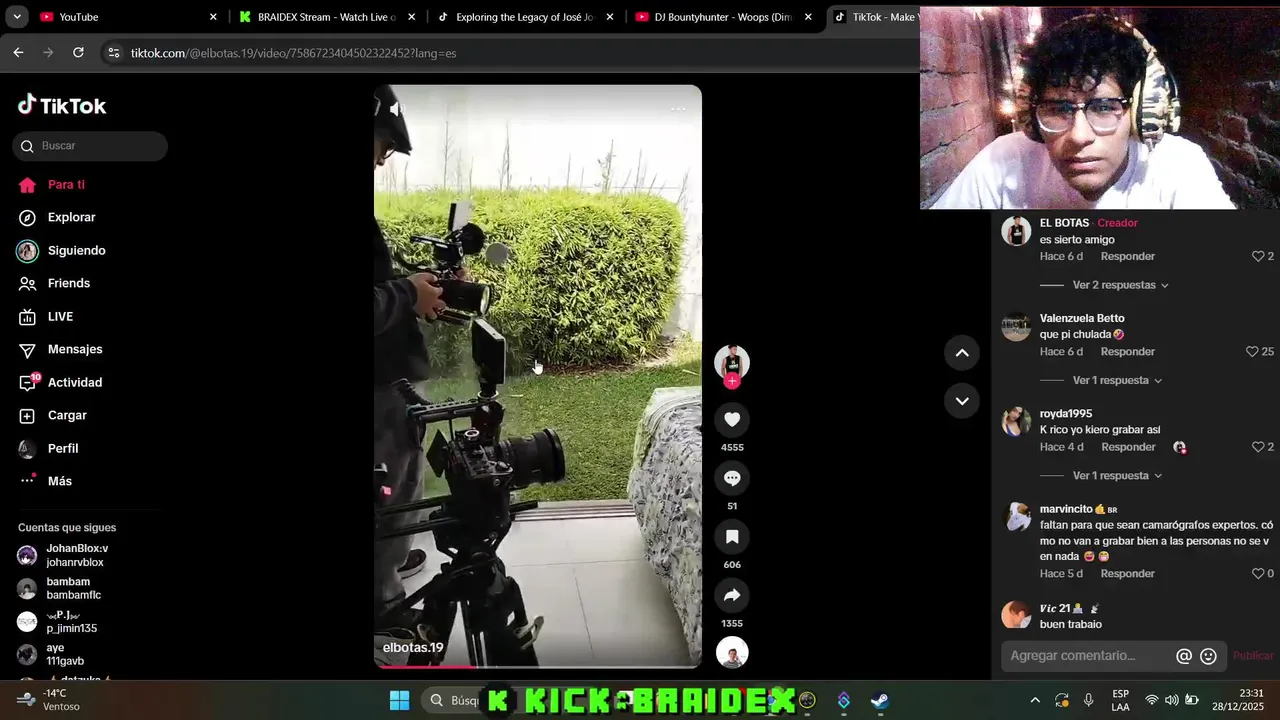1280x720 pixels.
Task: Like Valenzuela Betto's comment heart
Action: 1252,351
